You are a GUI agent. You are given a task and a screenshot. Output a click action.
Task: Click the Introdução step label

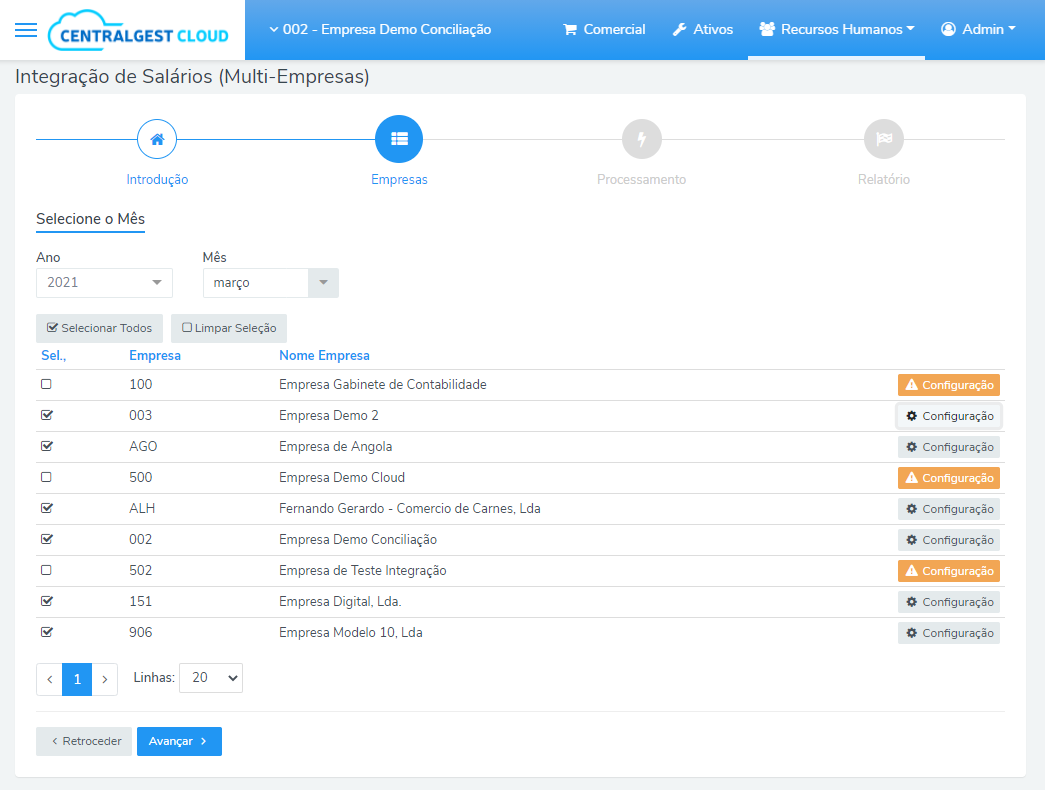[x=157, y=179]
